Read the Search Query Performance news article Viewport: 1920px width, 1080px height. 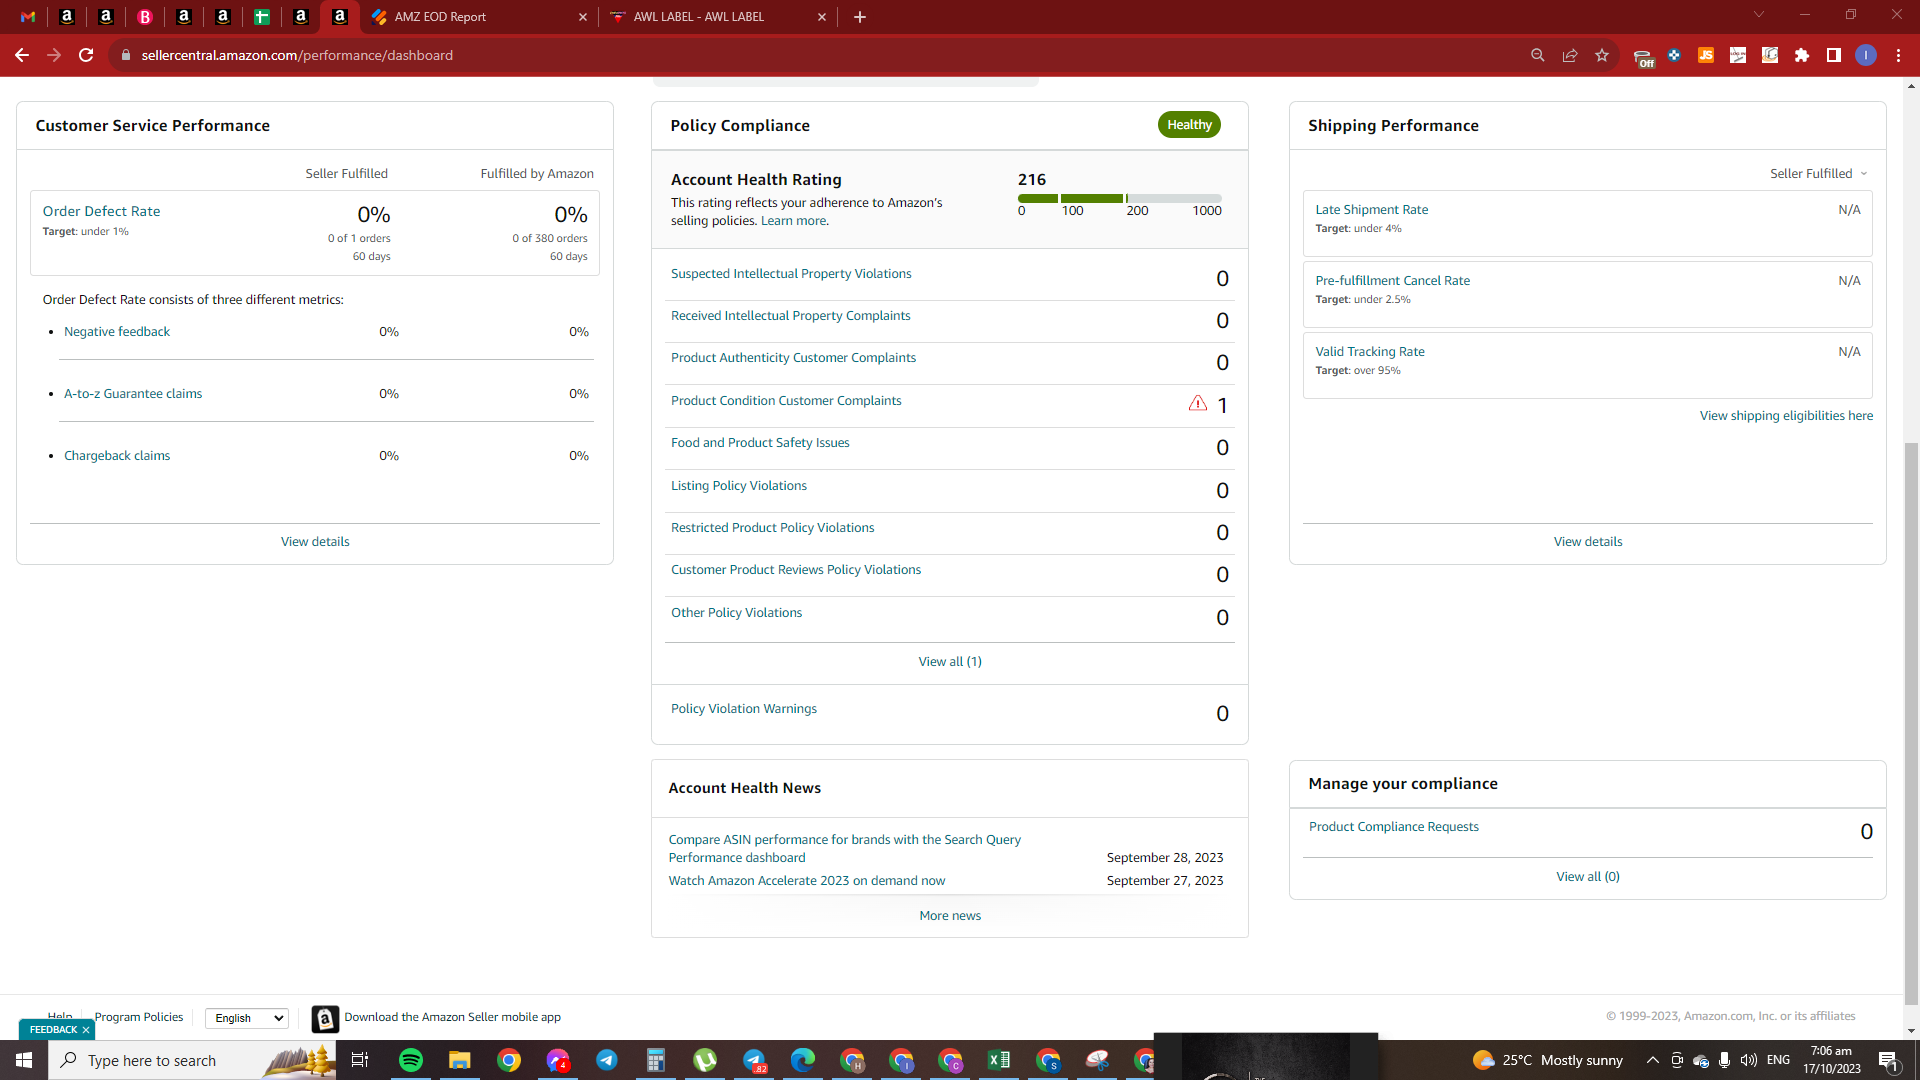844,849
